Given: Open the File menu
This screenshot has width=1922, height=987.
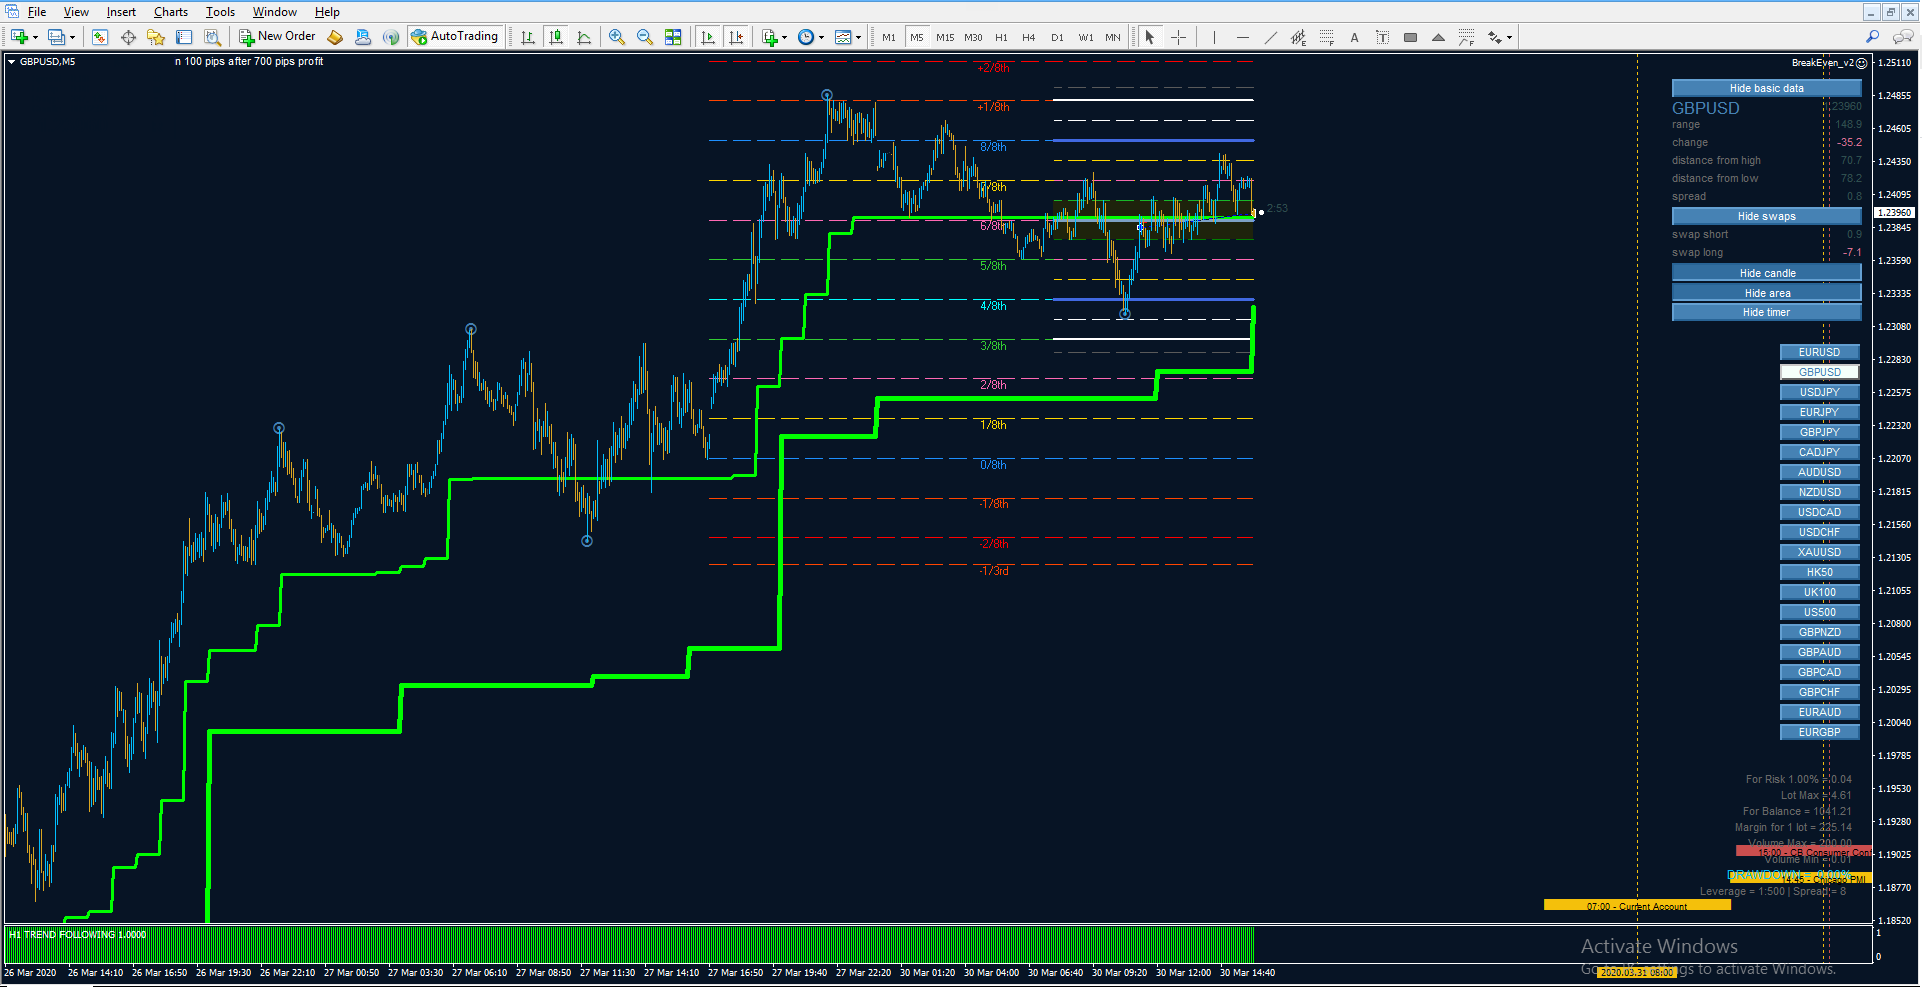Looking at the screenshot, I should tap(37, 12).
